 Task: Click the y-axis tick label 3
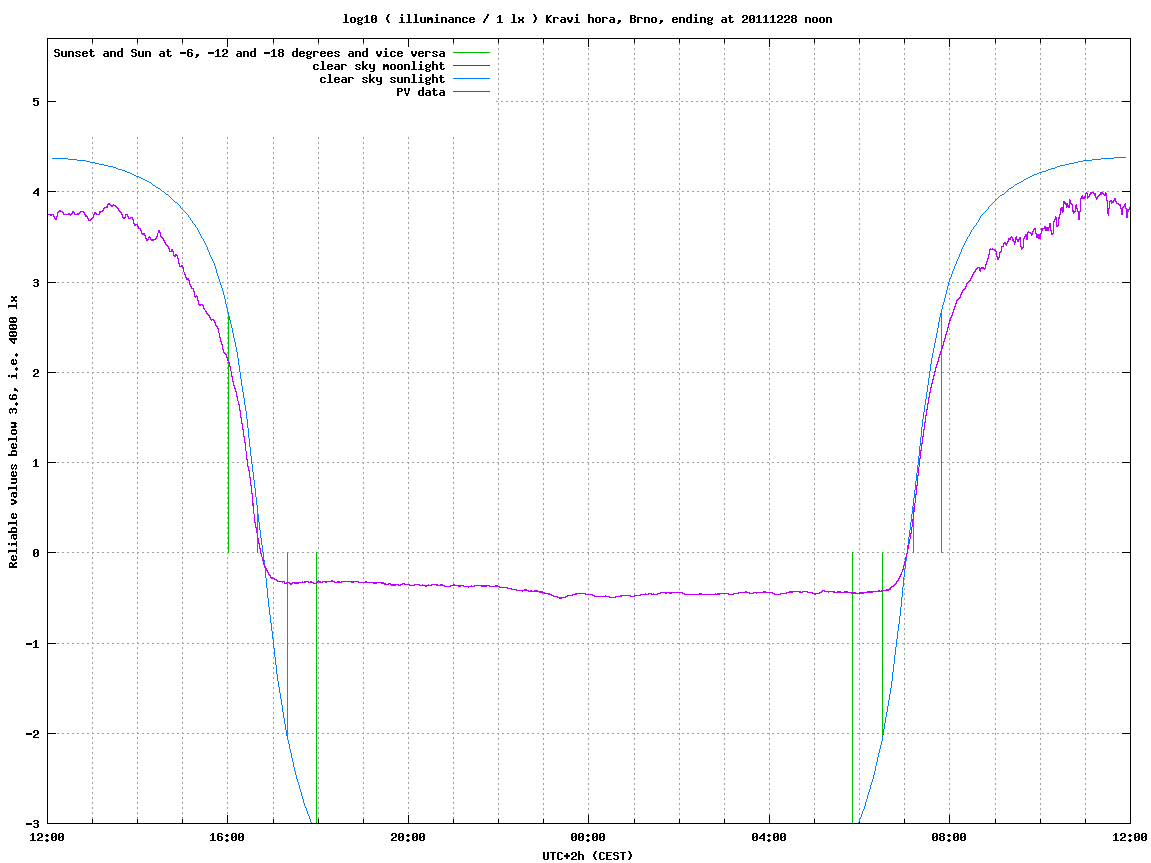pyautogui.click(x=35, y=283)
